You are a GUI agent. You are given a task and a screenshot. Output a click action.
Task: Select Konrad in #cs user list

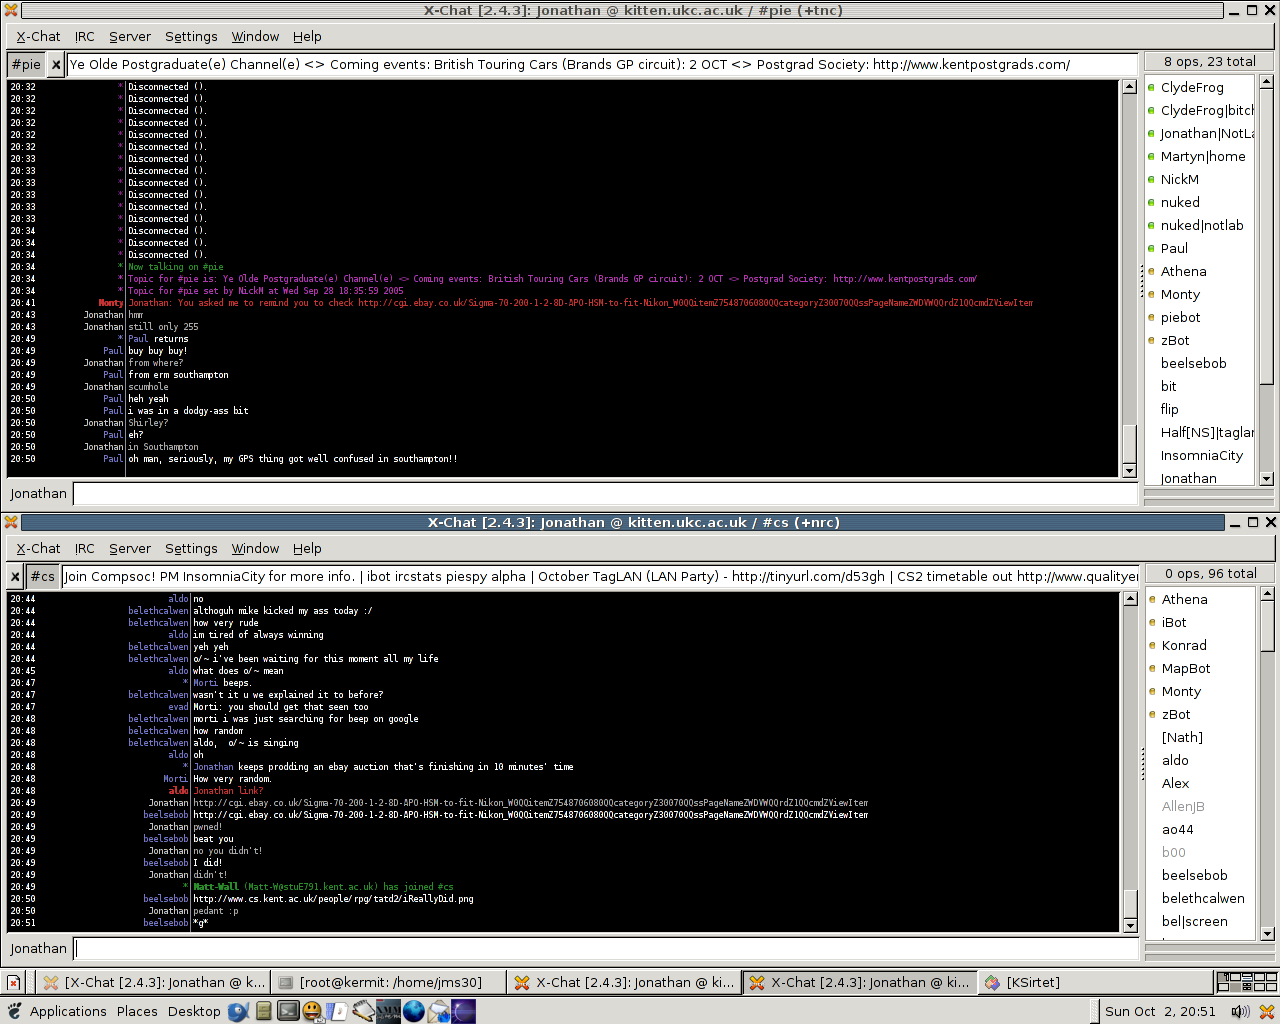pyautogui.click(x=1184, y=645)
